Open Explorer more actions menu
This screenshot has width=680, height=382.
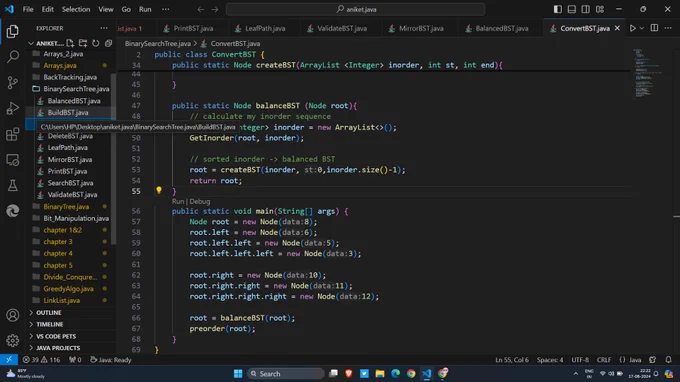[x=104, y=28]
